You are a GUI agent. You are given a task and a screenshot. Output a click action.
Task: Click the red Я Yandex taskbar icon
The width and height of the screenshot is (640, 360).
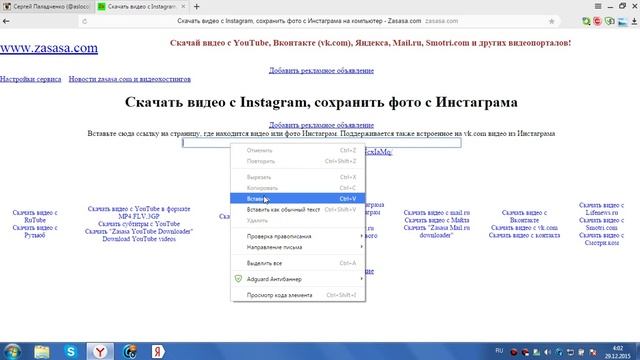[x=158, y=352]
